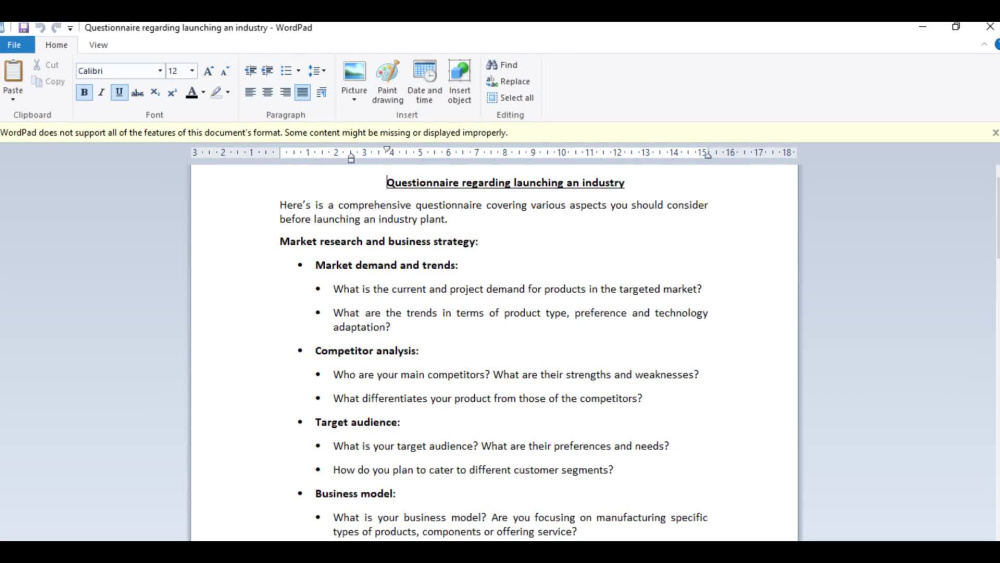Click 'Market demand and trends:' heading
Viewport: 1000px width, 563px height.
pyautogui.click(x=386, y=265)
